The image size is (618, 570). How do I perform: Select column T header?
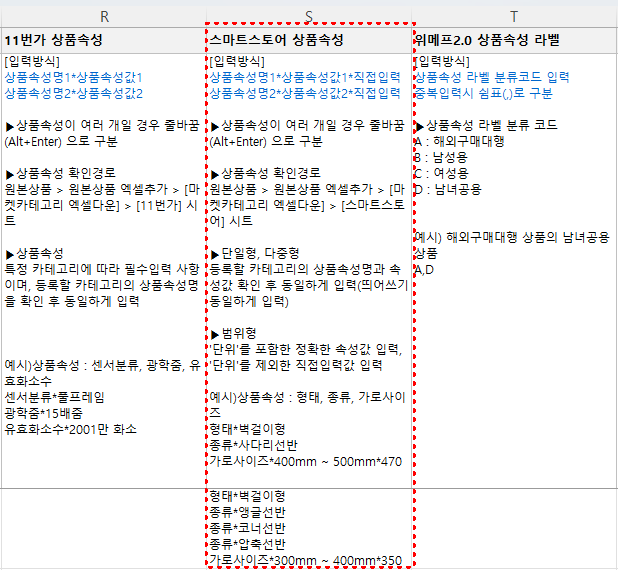click(514, 17)
